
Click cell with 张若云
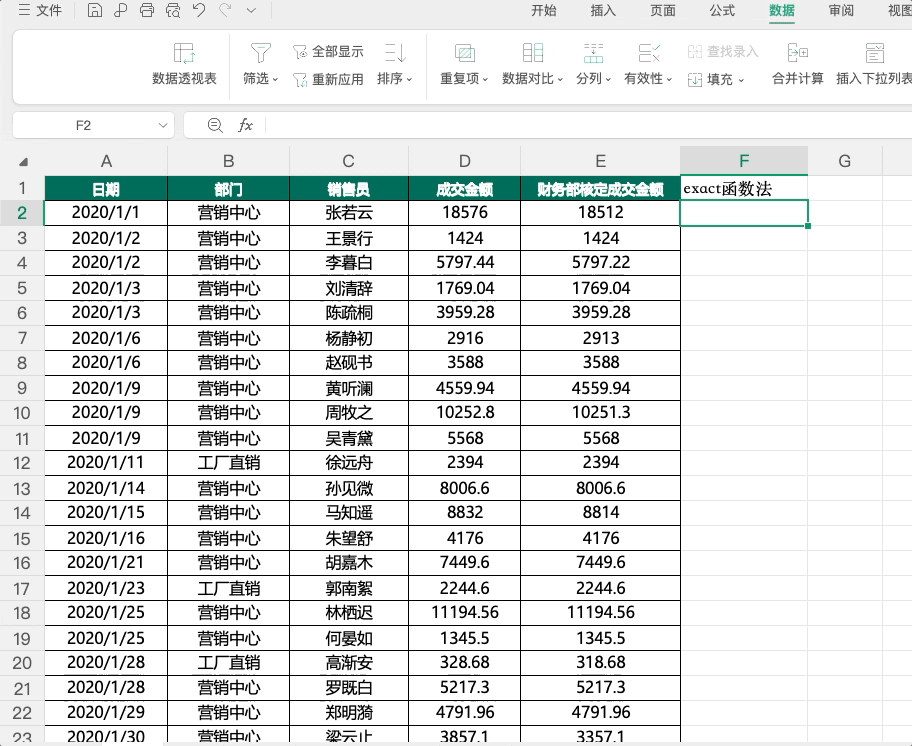pyautogui.click(x=349, y=213)
